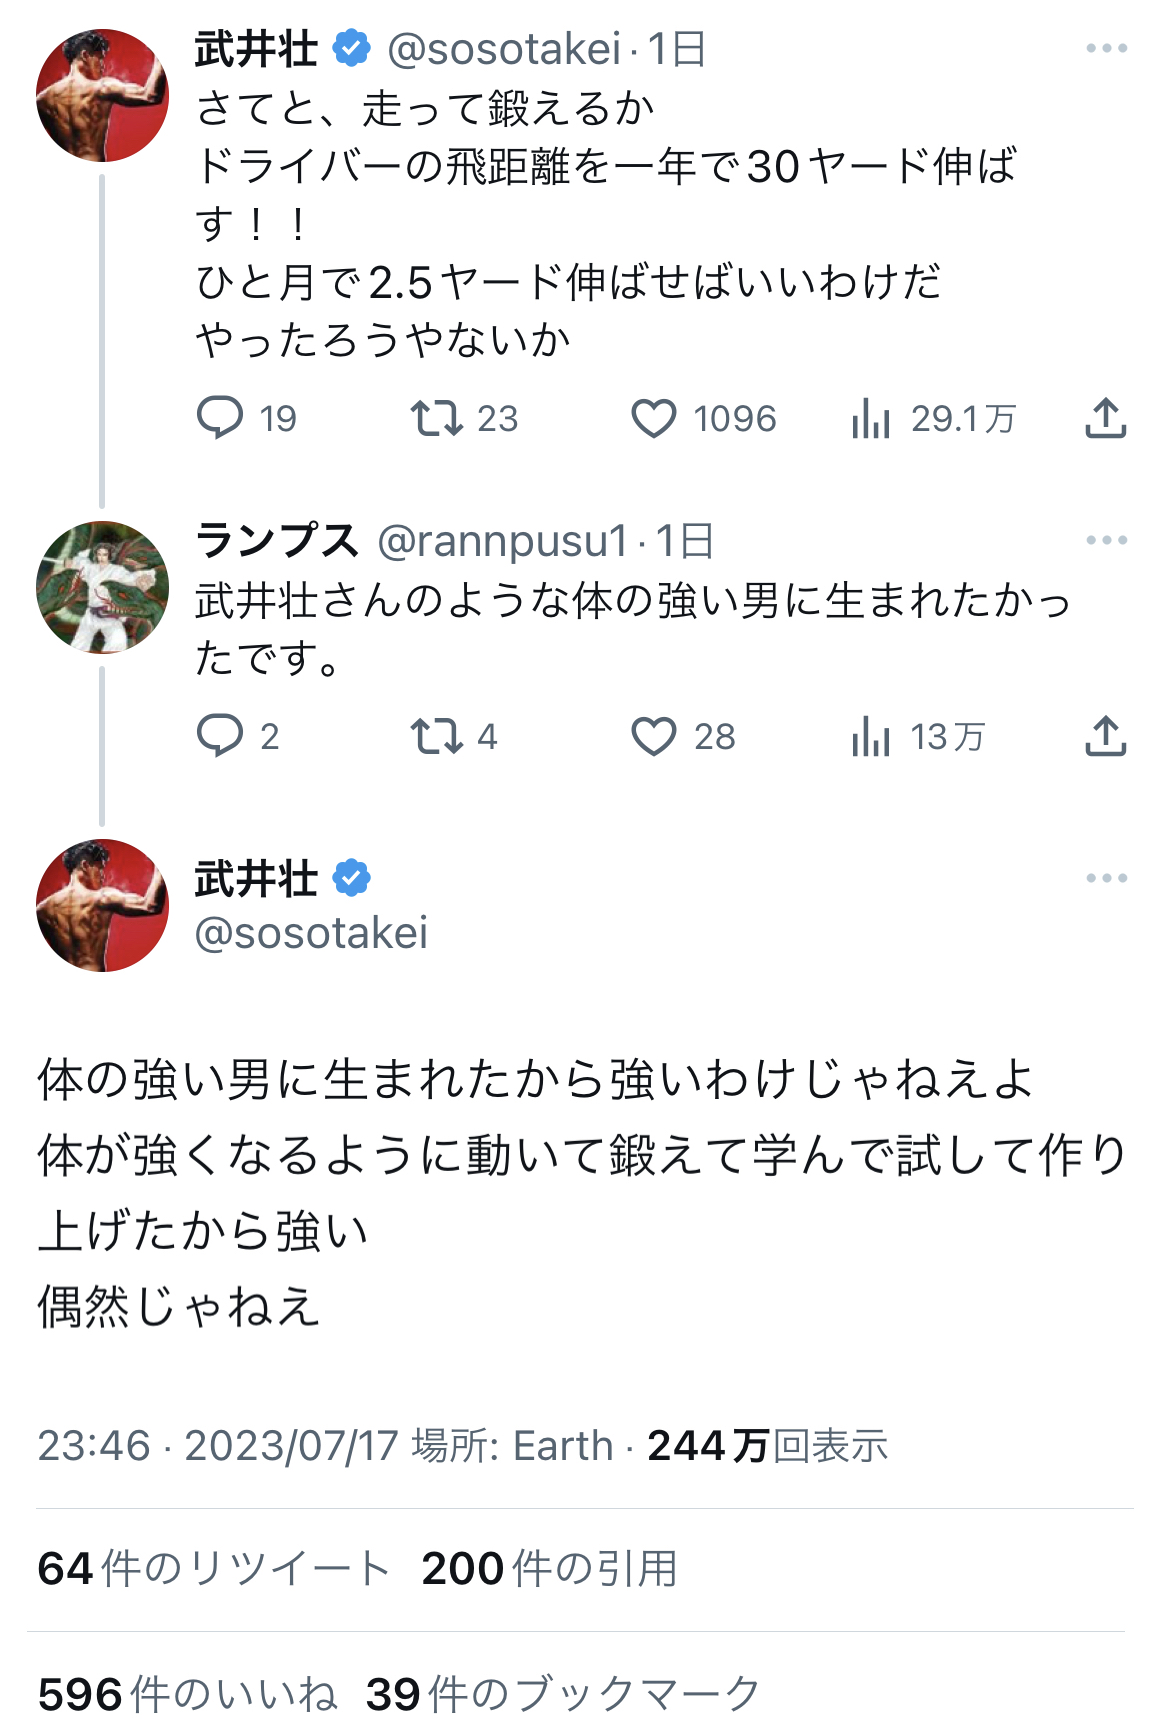
Task: Reply to the first tweet about driver distance
Action: tap(221, 418)
